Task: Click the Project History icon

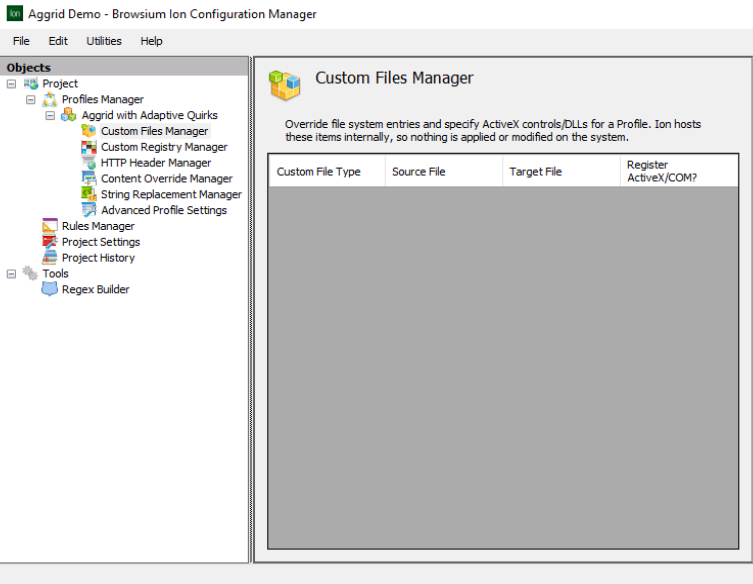Action: point(49,258)
